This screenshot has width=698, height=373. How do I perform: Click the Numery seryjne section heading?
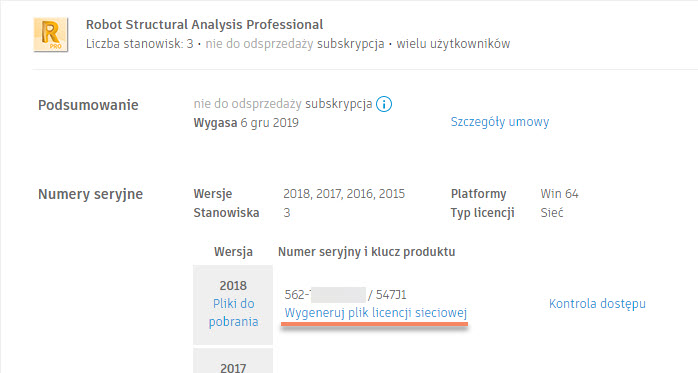[90, 195]
